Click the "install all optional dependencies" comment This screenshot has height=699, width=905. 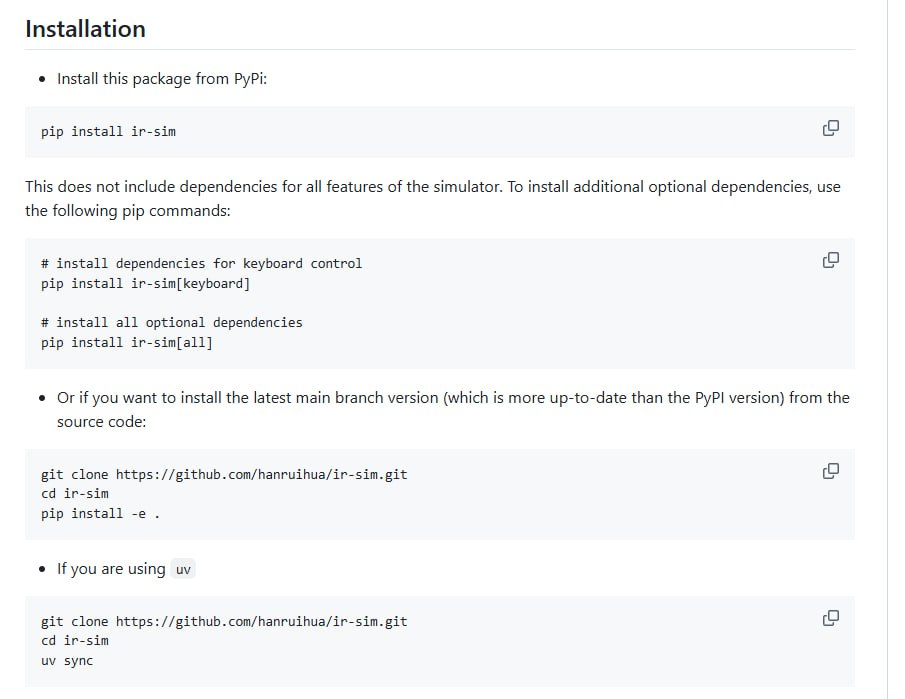click(171, 323)
